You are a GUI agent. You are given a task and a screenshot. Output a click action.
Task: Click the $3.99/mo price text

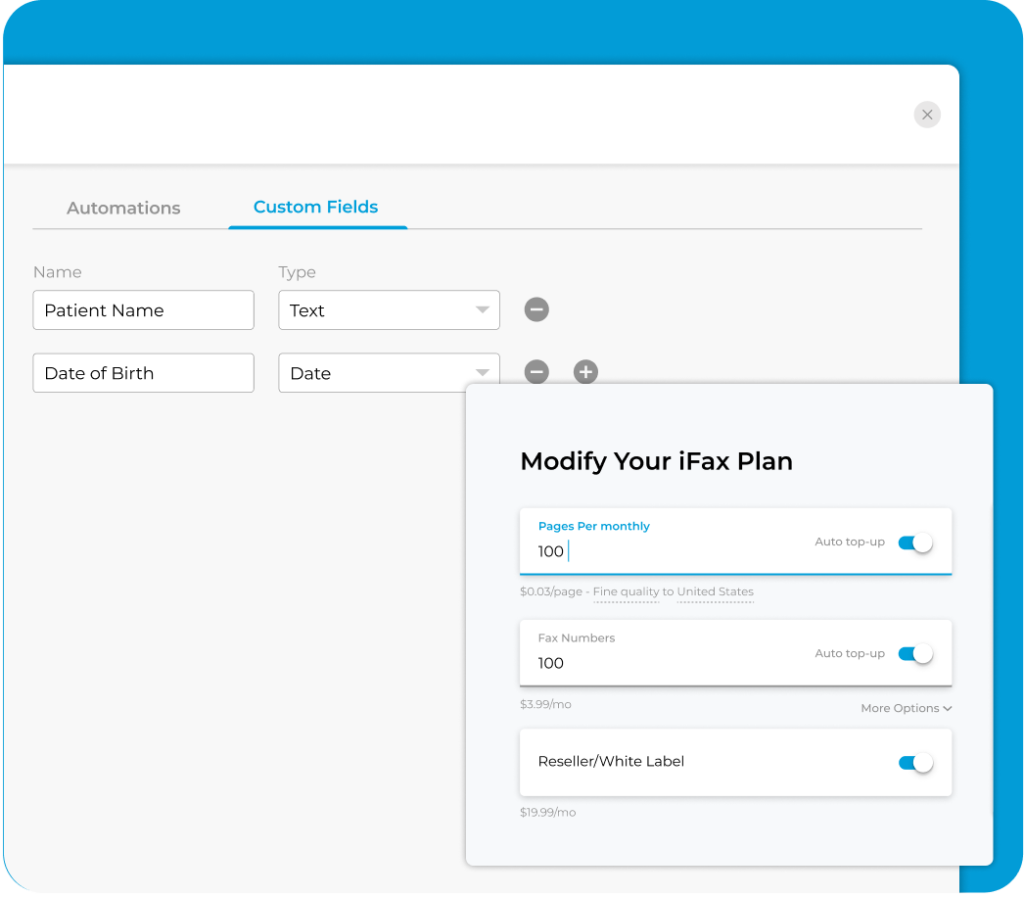(x=545, y=704)
